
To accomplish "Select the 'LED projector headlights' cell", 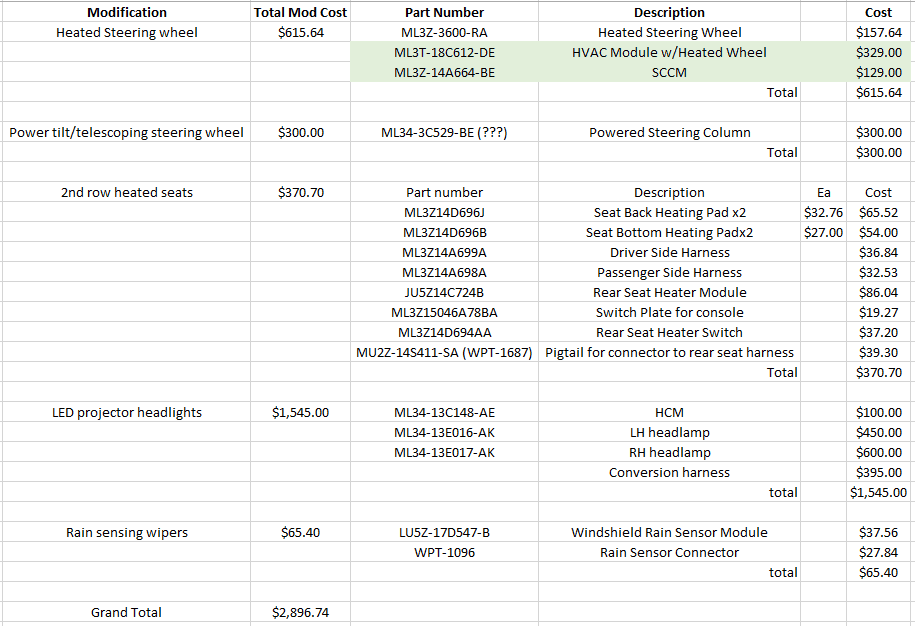I will click(x=127, y=412).
